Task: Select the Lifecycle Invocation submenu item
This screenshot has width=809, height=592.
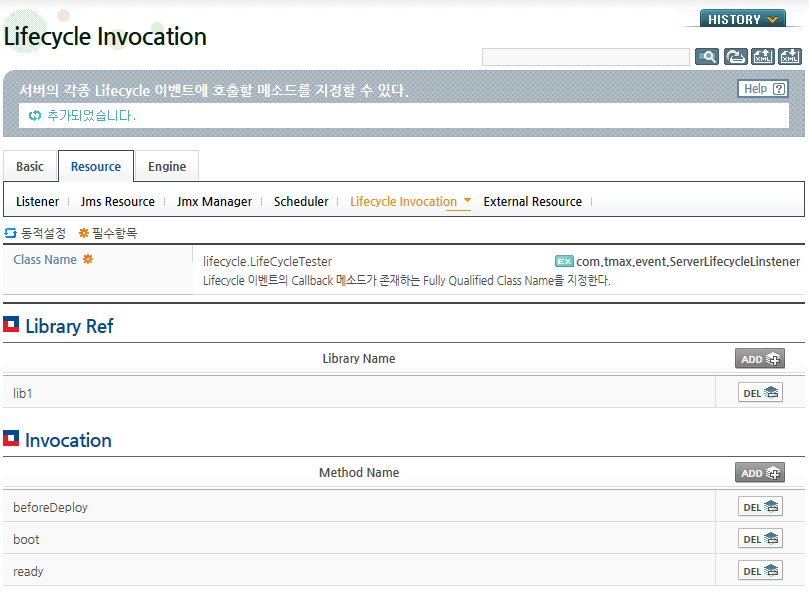Action: click(x=403, y=201)
